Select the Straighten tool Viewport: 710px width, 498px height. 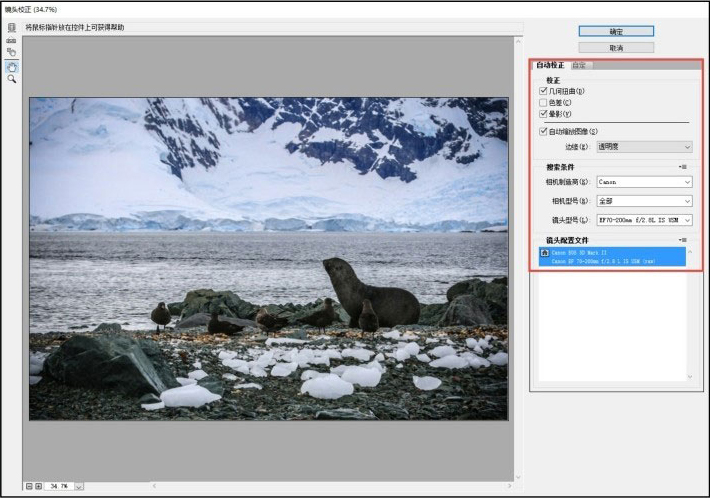coord(11,40)
